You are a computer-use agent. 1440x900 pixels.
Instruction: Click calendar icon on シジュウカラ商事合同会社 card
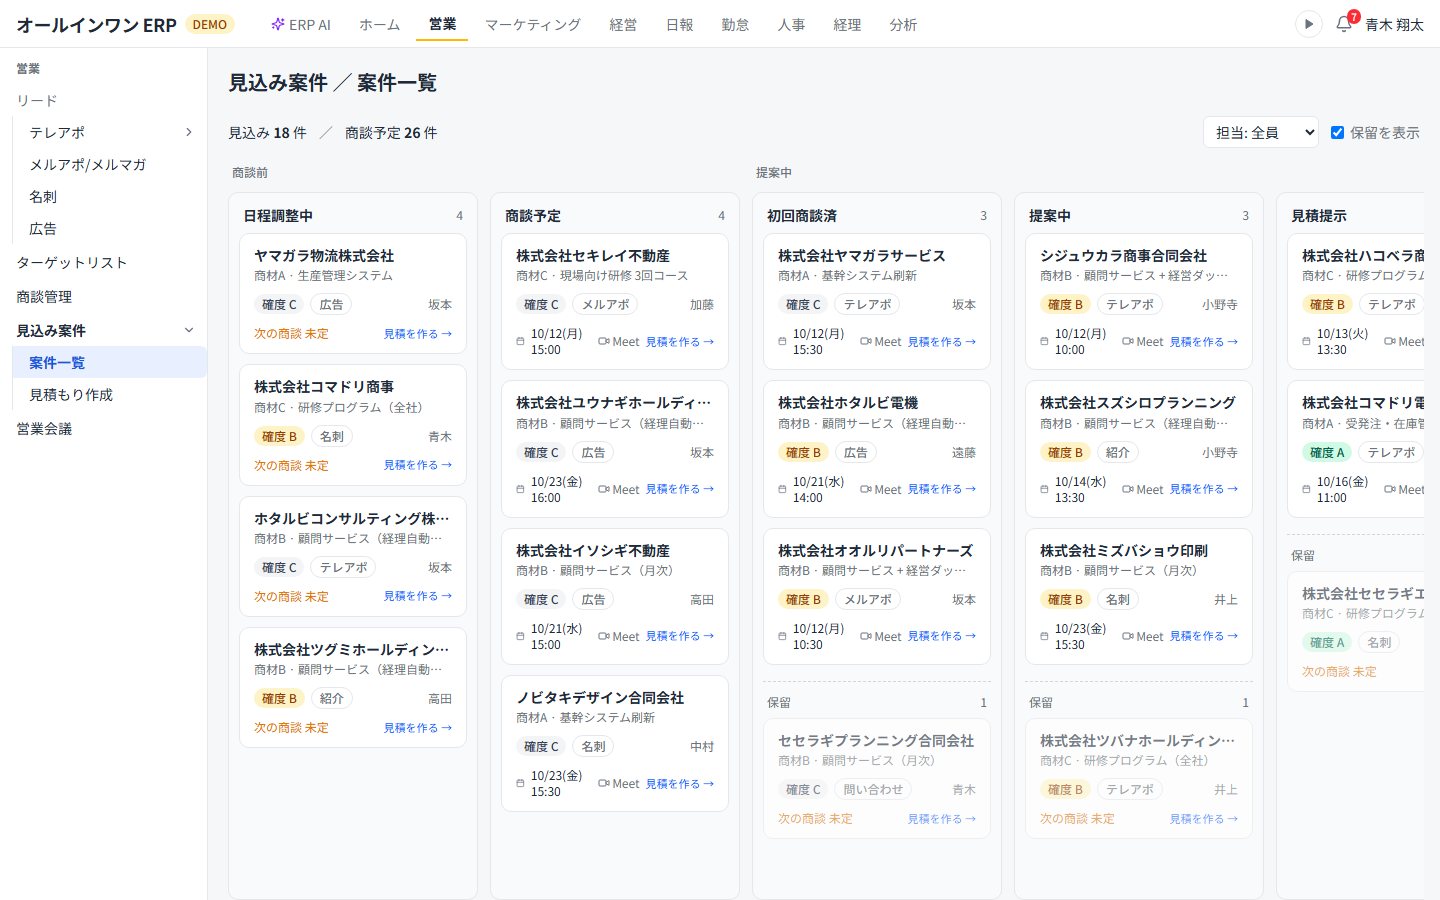pyautogui.click(x=1044, y=342)
